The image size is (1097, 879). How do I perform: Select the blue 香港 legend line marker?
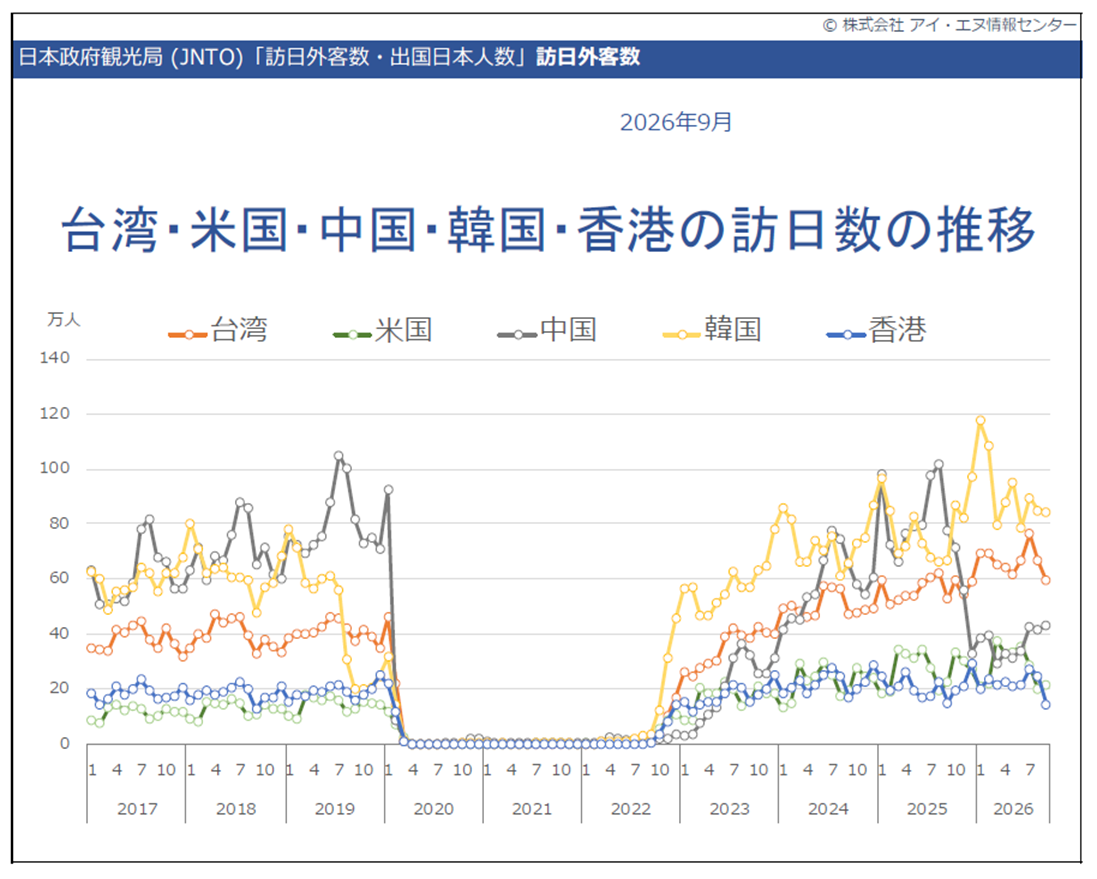click(847, 335)
